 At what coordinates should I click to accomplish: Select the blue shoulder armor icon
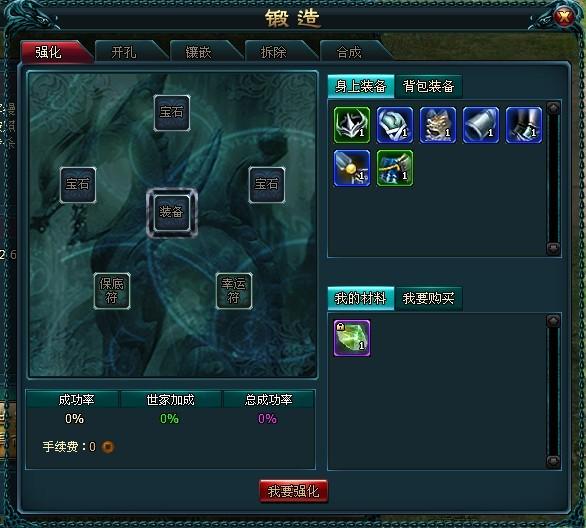pyautogui.click(x=395, y=125)
